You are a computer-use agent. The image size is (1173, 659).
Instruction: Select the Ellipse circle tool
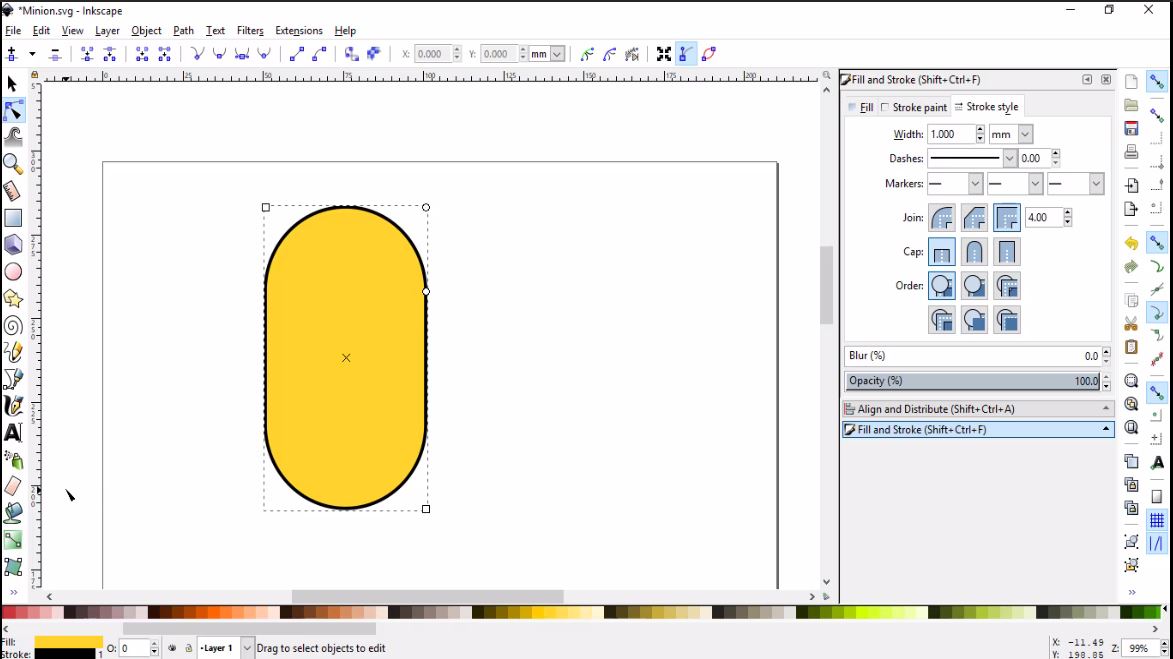coord(13,272)
